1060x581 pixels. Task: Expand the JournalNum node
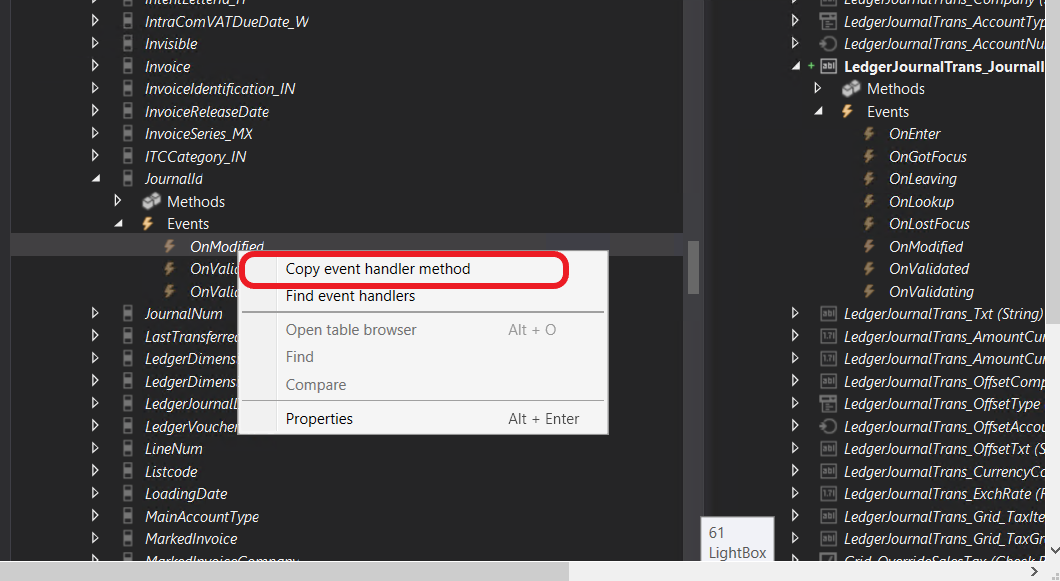94,313
